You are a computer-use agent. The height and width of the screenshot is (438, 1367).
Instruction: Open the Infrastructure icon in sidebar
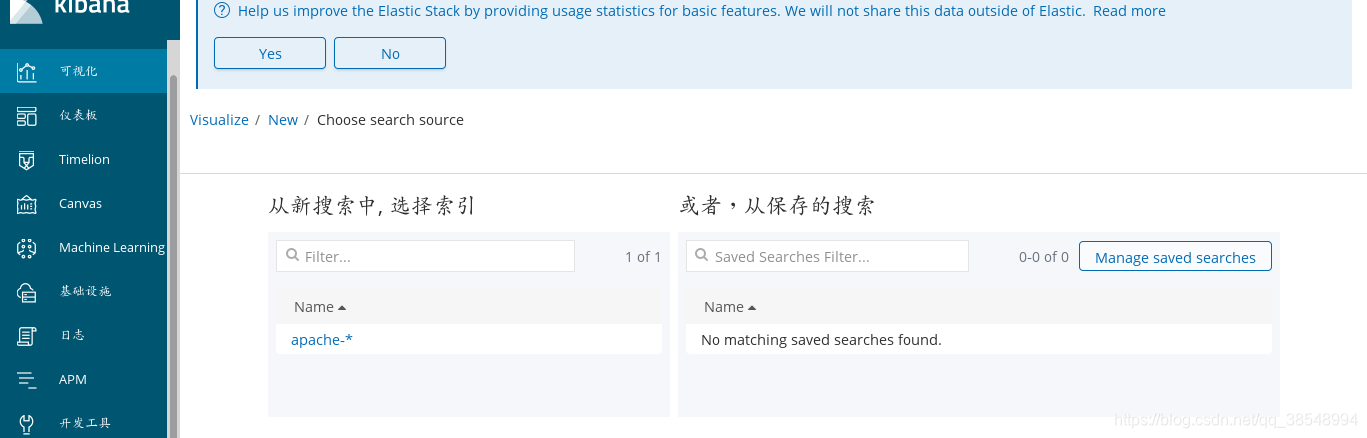[x=27, y=292]
